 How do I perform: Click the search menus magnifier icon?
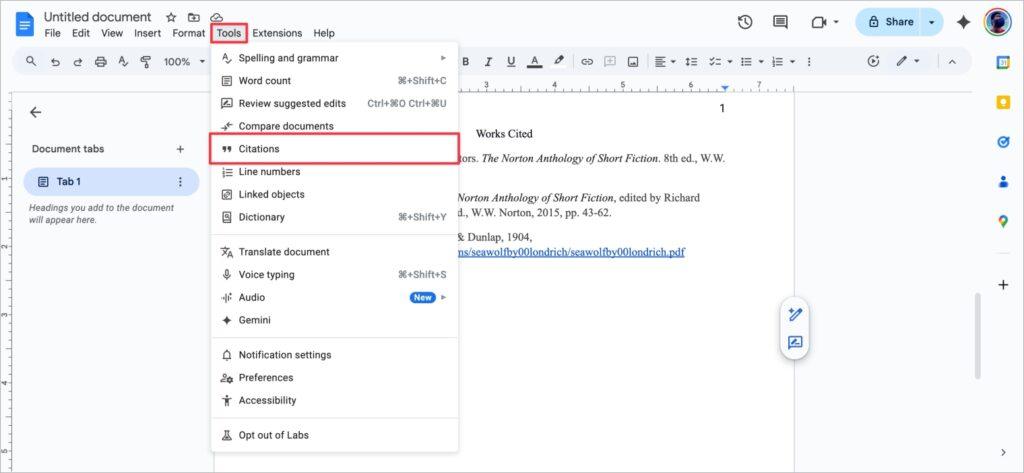tap(31, 61)
